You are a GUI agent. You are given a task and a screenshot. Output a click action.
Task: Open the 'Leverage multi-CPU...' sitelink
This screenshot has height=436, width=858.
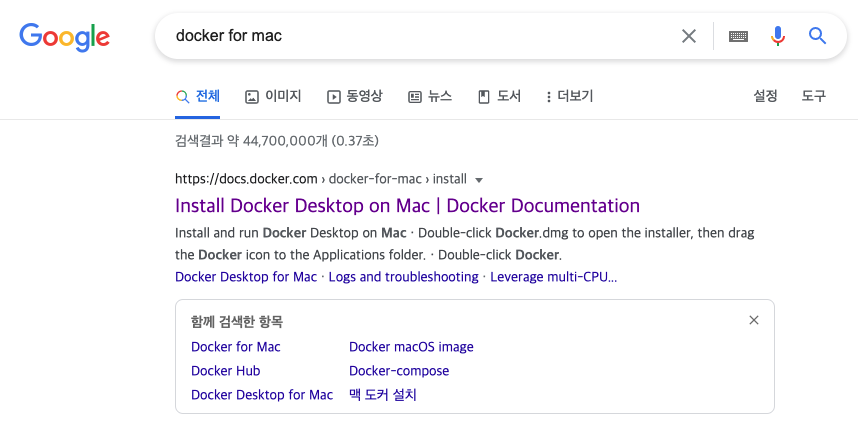point(553,277)
